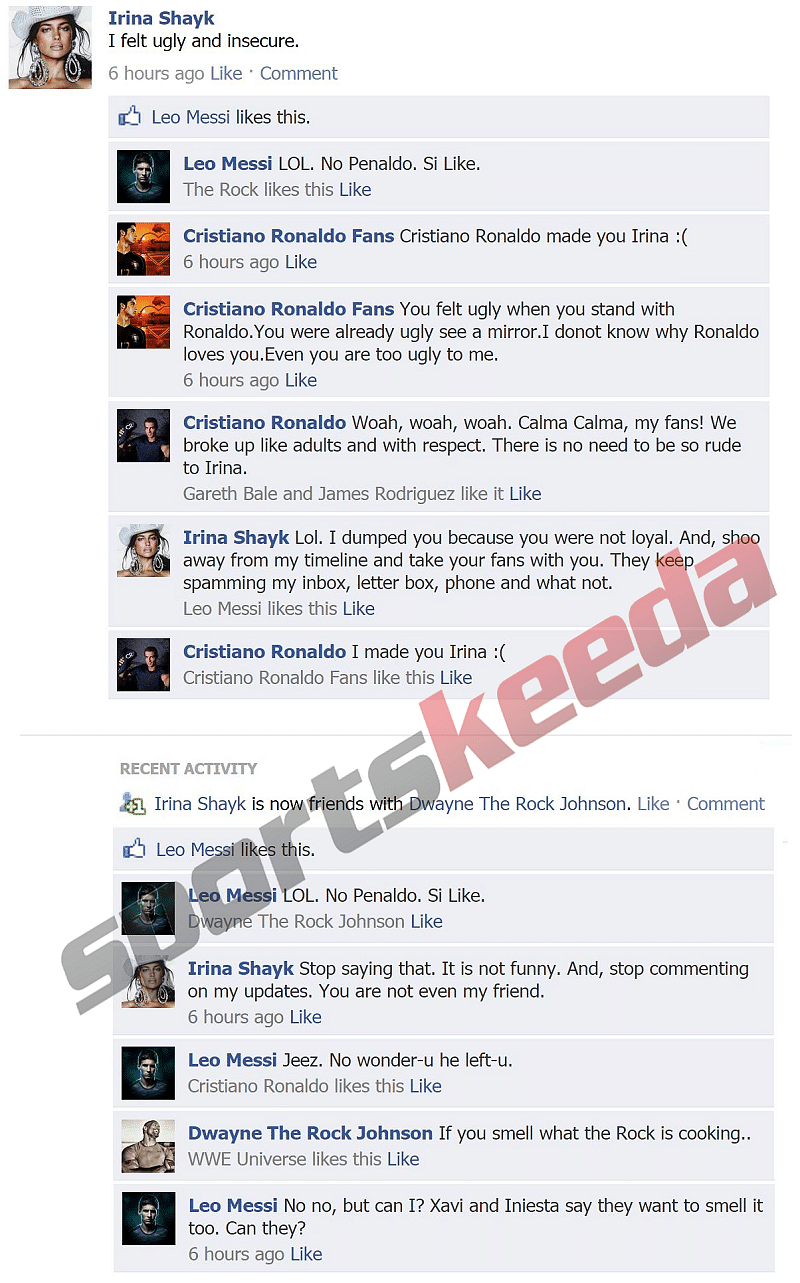Screen dimensions: 800x1283
Task: Click Cristiano Ronaldo Fans avatar on first comment
Action: [143, 249]
